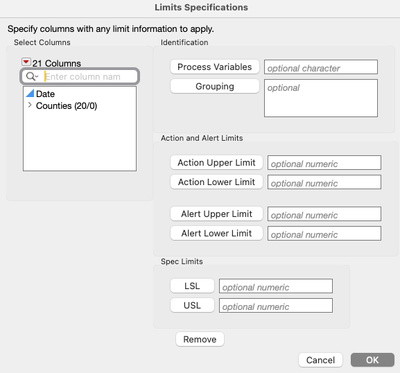The image size is (400, 373).
Task: Expand the Counties (20/0) group
Action: pos(30,105)
